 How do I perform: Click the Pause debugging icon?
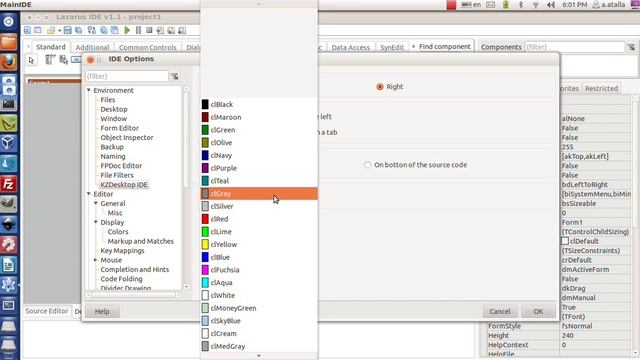click(138, 30)
